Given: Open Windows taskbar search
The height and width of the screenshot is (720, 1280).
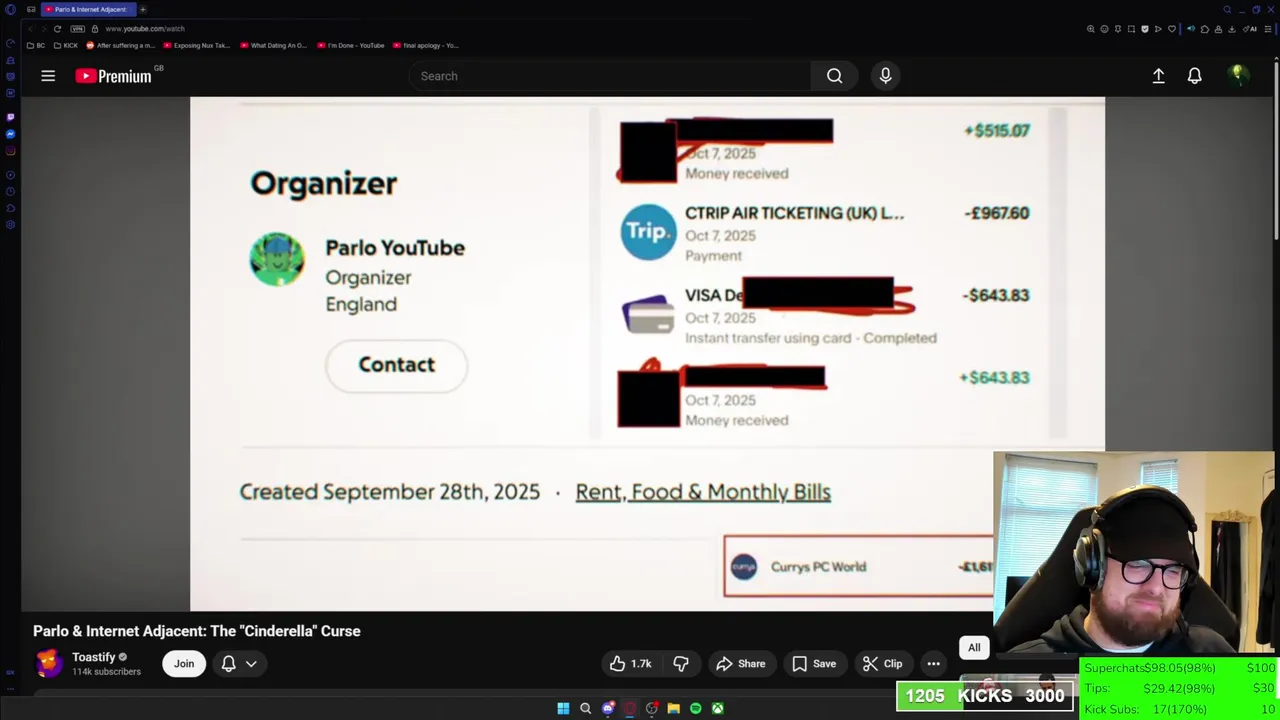Looking at the screenshot, I should [x=585, y=708].
